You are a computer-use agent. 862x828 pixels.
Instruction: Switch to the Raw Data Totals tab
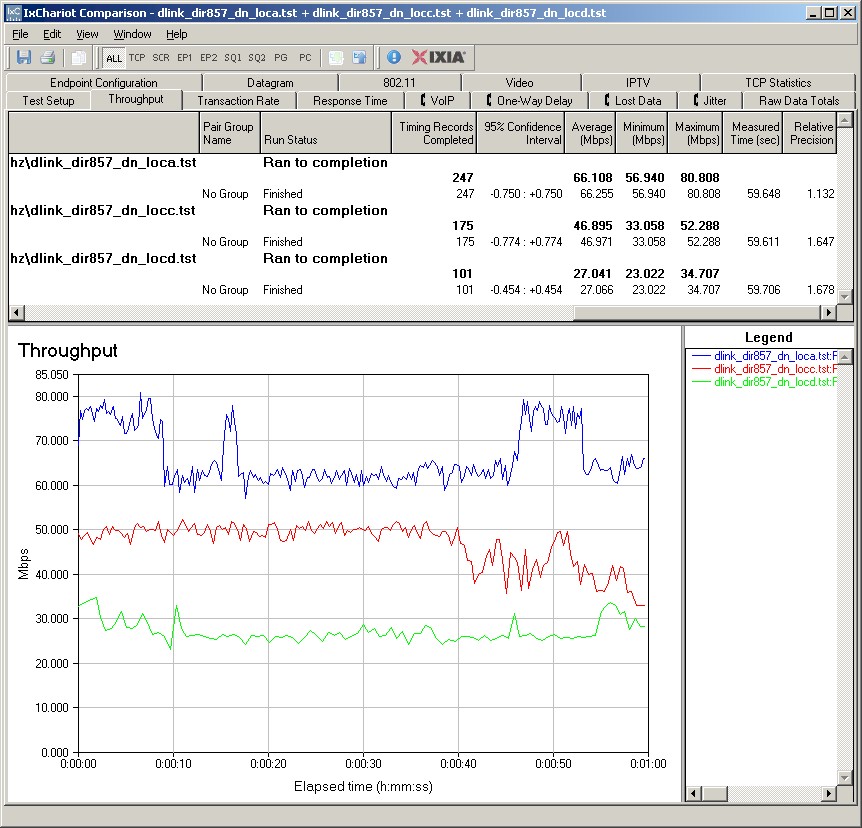[799, 101]
